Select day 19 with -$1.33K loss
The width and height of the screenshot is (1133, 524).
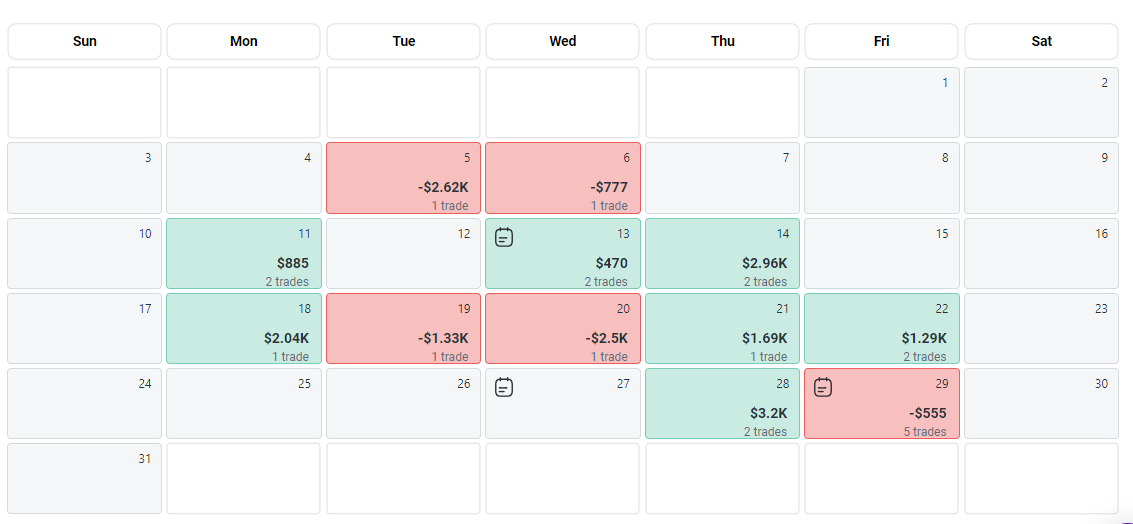[404, 329]
